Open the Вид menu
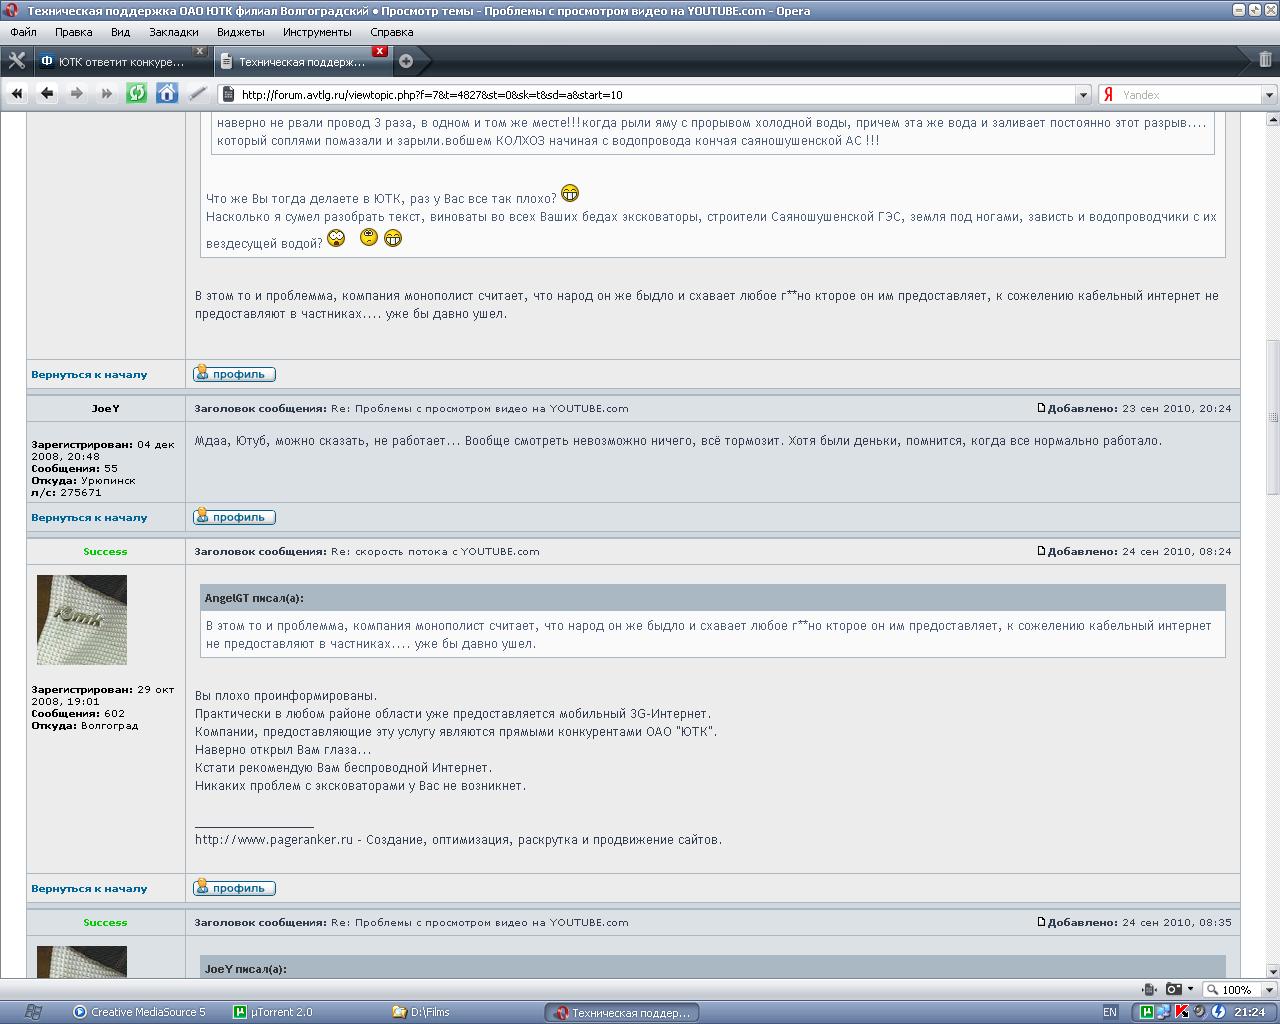The width and height of the screenshot is (1280, 1024). [121, 32]
